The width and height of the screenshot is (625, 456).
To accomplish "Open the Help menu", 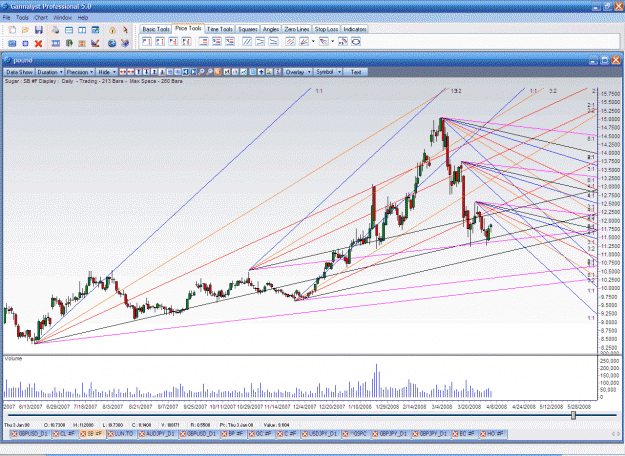I will pyautogui.click(x=83, y=18).
